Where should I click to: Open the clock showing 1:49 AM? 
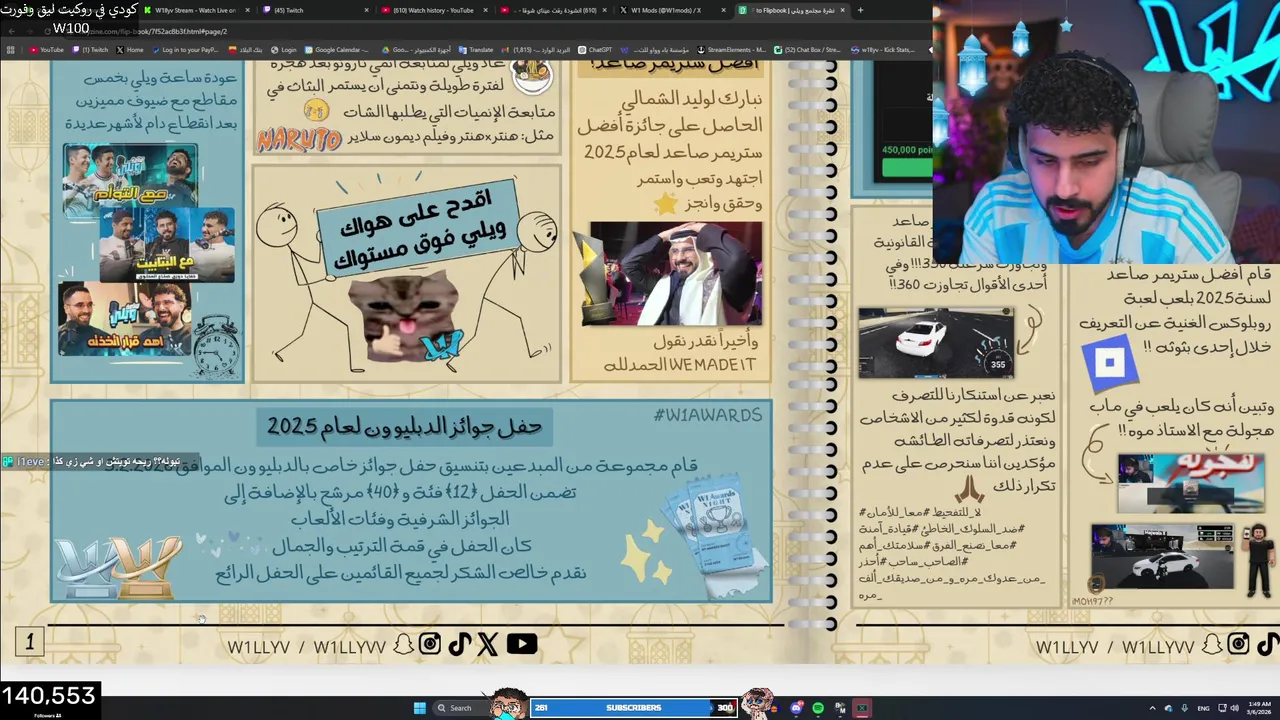point(1258,708)
